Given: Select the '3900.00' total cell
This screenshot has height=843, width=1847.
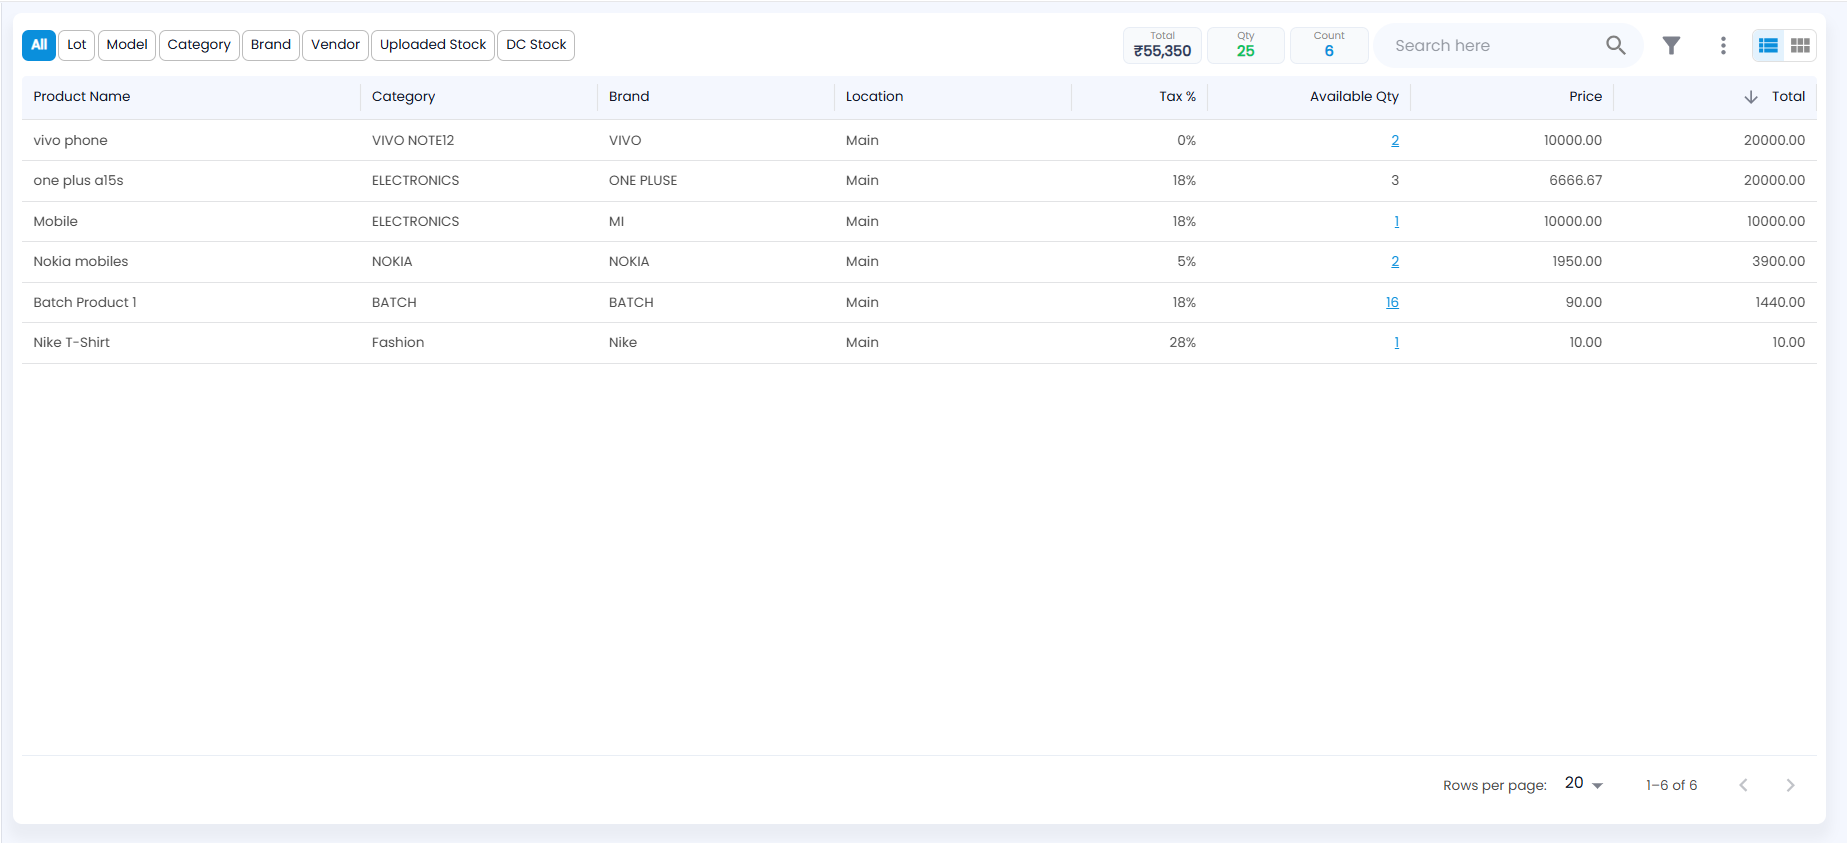Looking at the screenshot, I should tap(1778, 262).
